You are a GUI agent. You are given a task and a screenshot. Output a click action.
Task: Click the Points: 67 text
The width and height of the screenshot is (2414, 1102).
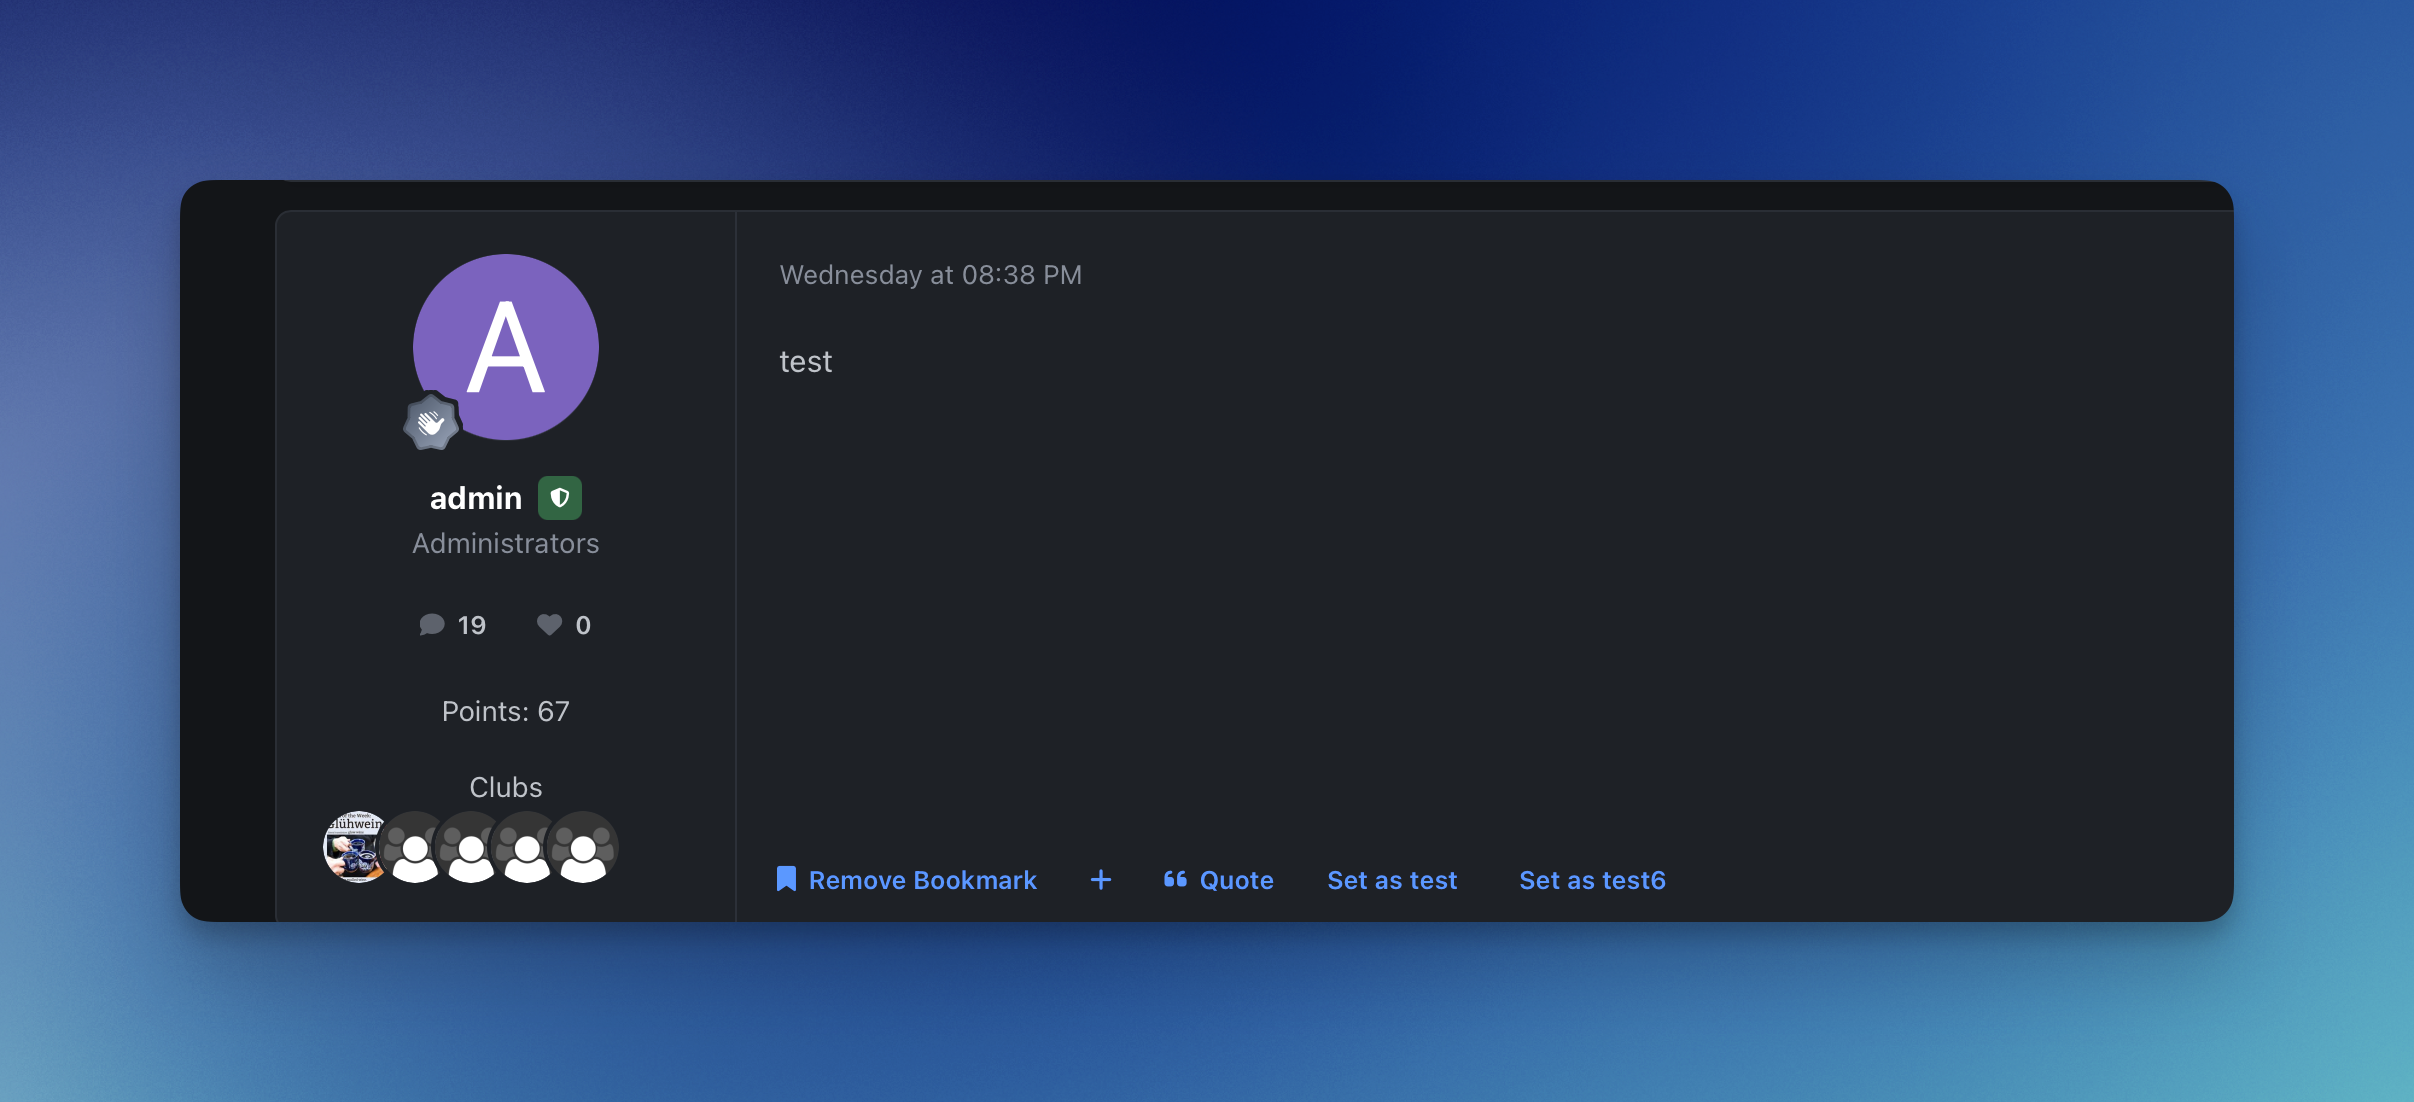pos(505,711)
